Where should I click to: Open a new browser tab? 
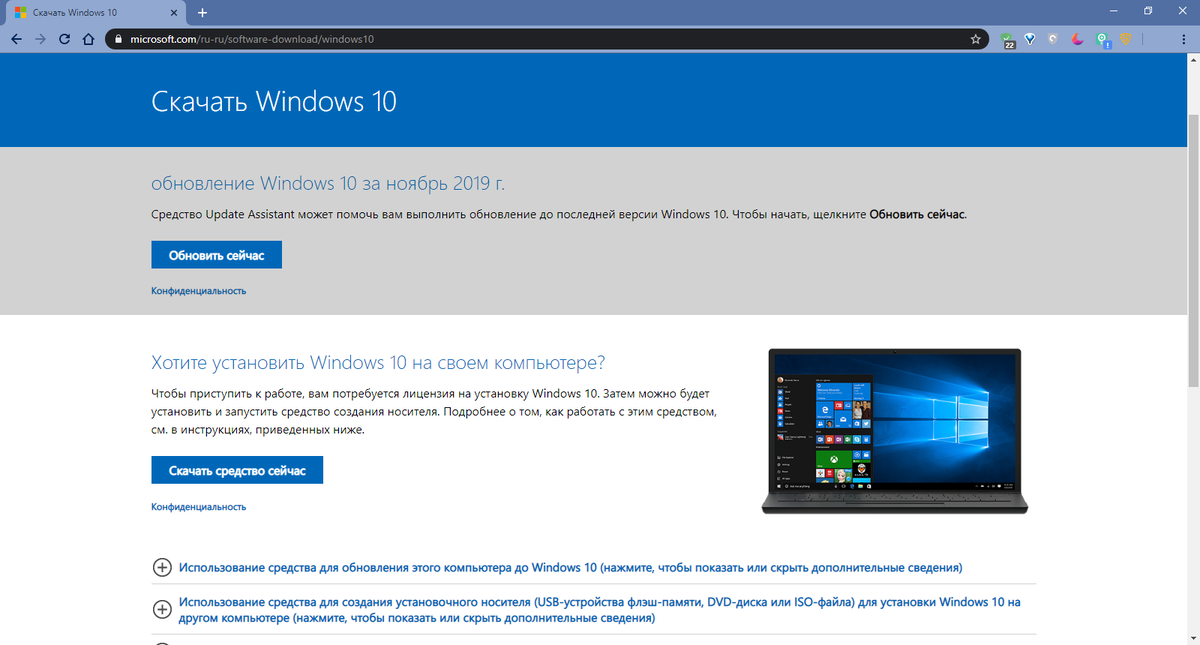click(x=202, y=12)
